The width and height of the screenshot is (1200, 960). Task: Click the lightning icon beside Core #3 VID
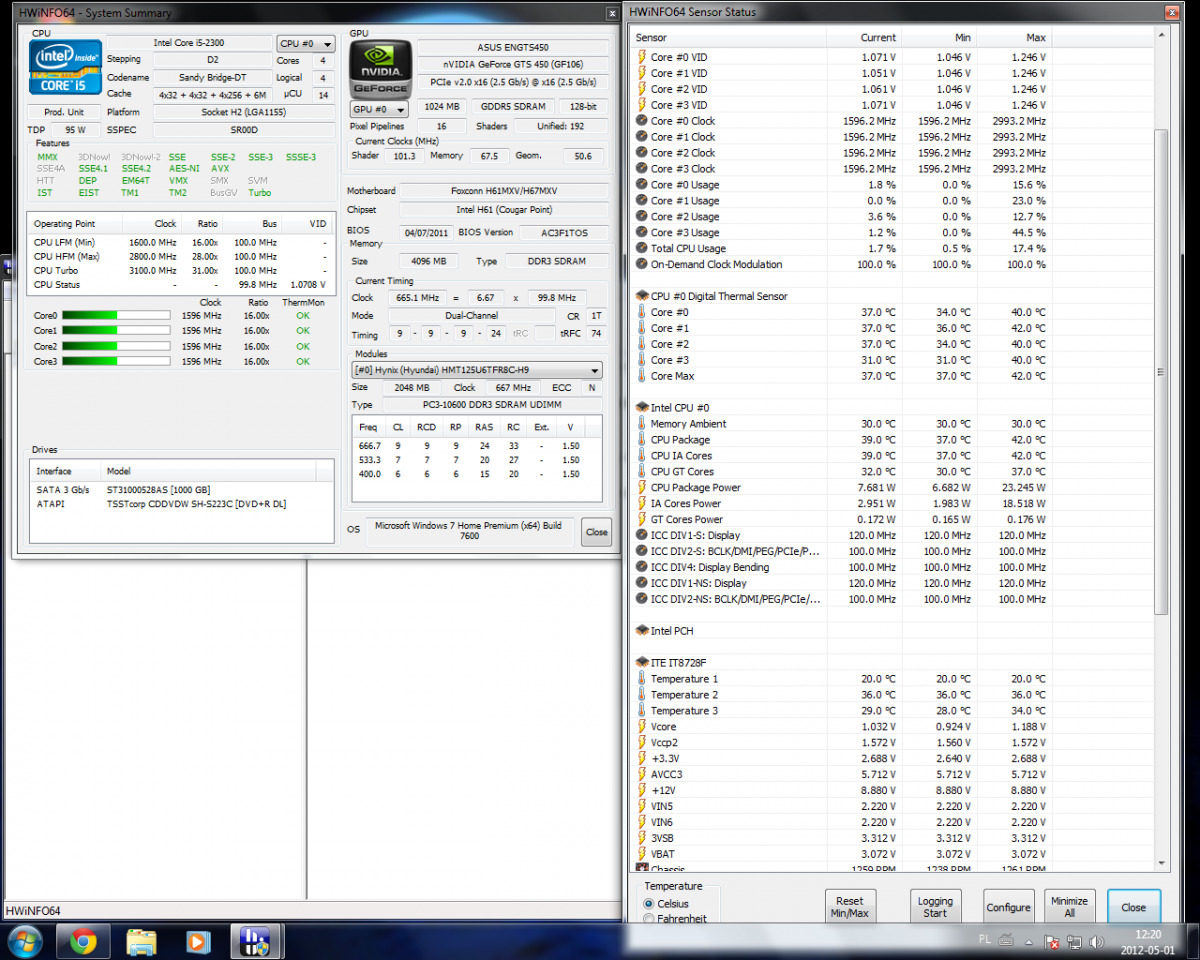(x=642, y=105)
